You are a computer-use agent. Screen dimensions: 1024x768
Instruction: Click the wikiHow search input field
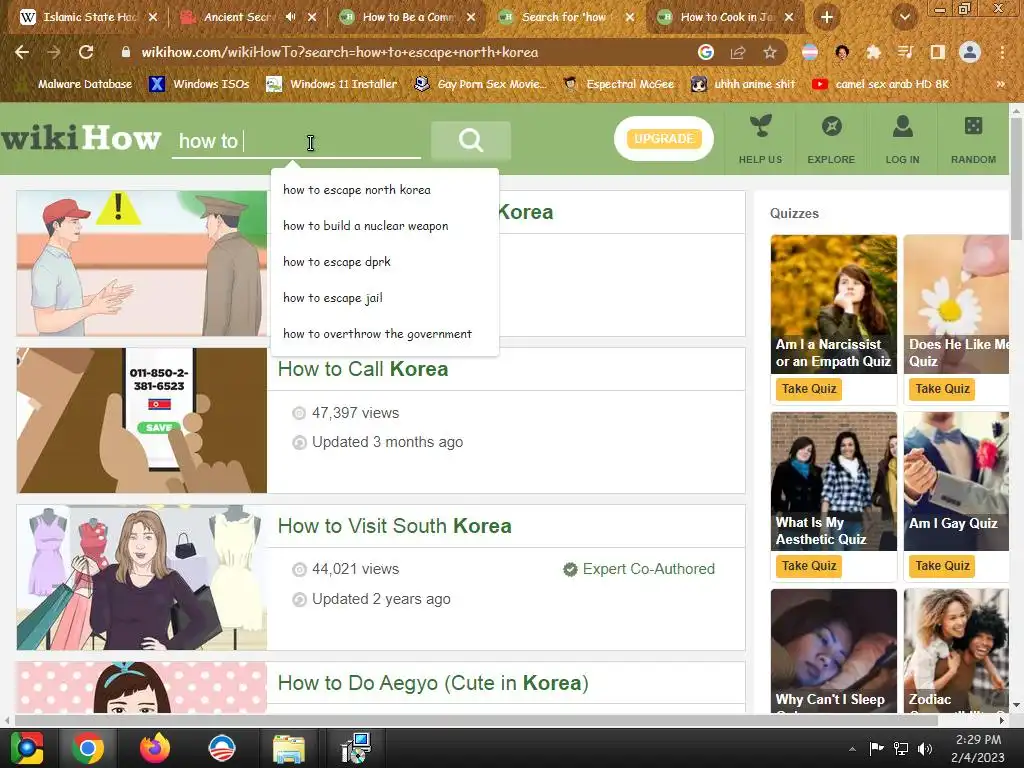(x=296, y=140)
